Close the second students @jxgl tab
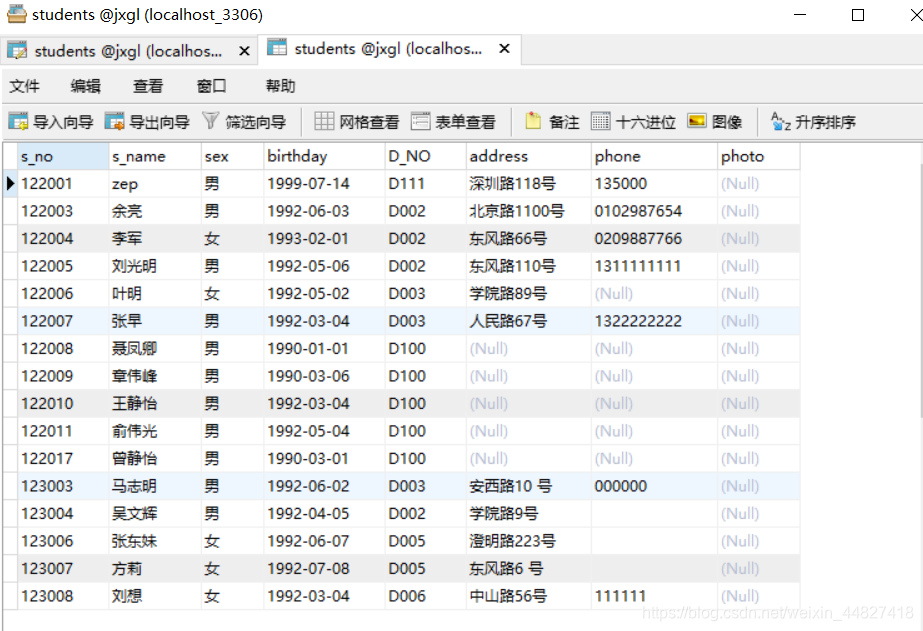 point(504,49)
